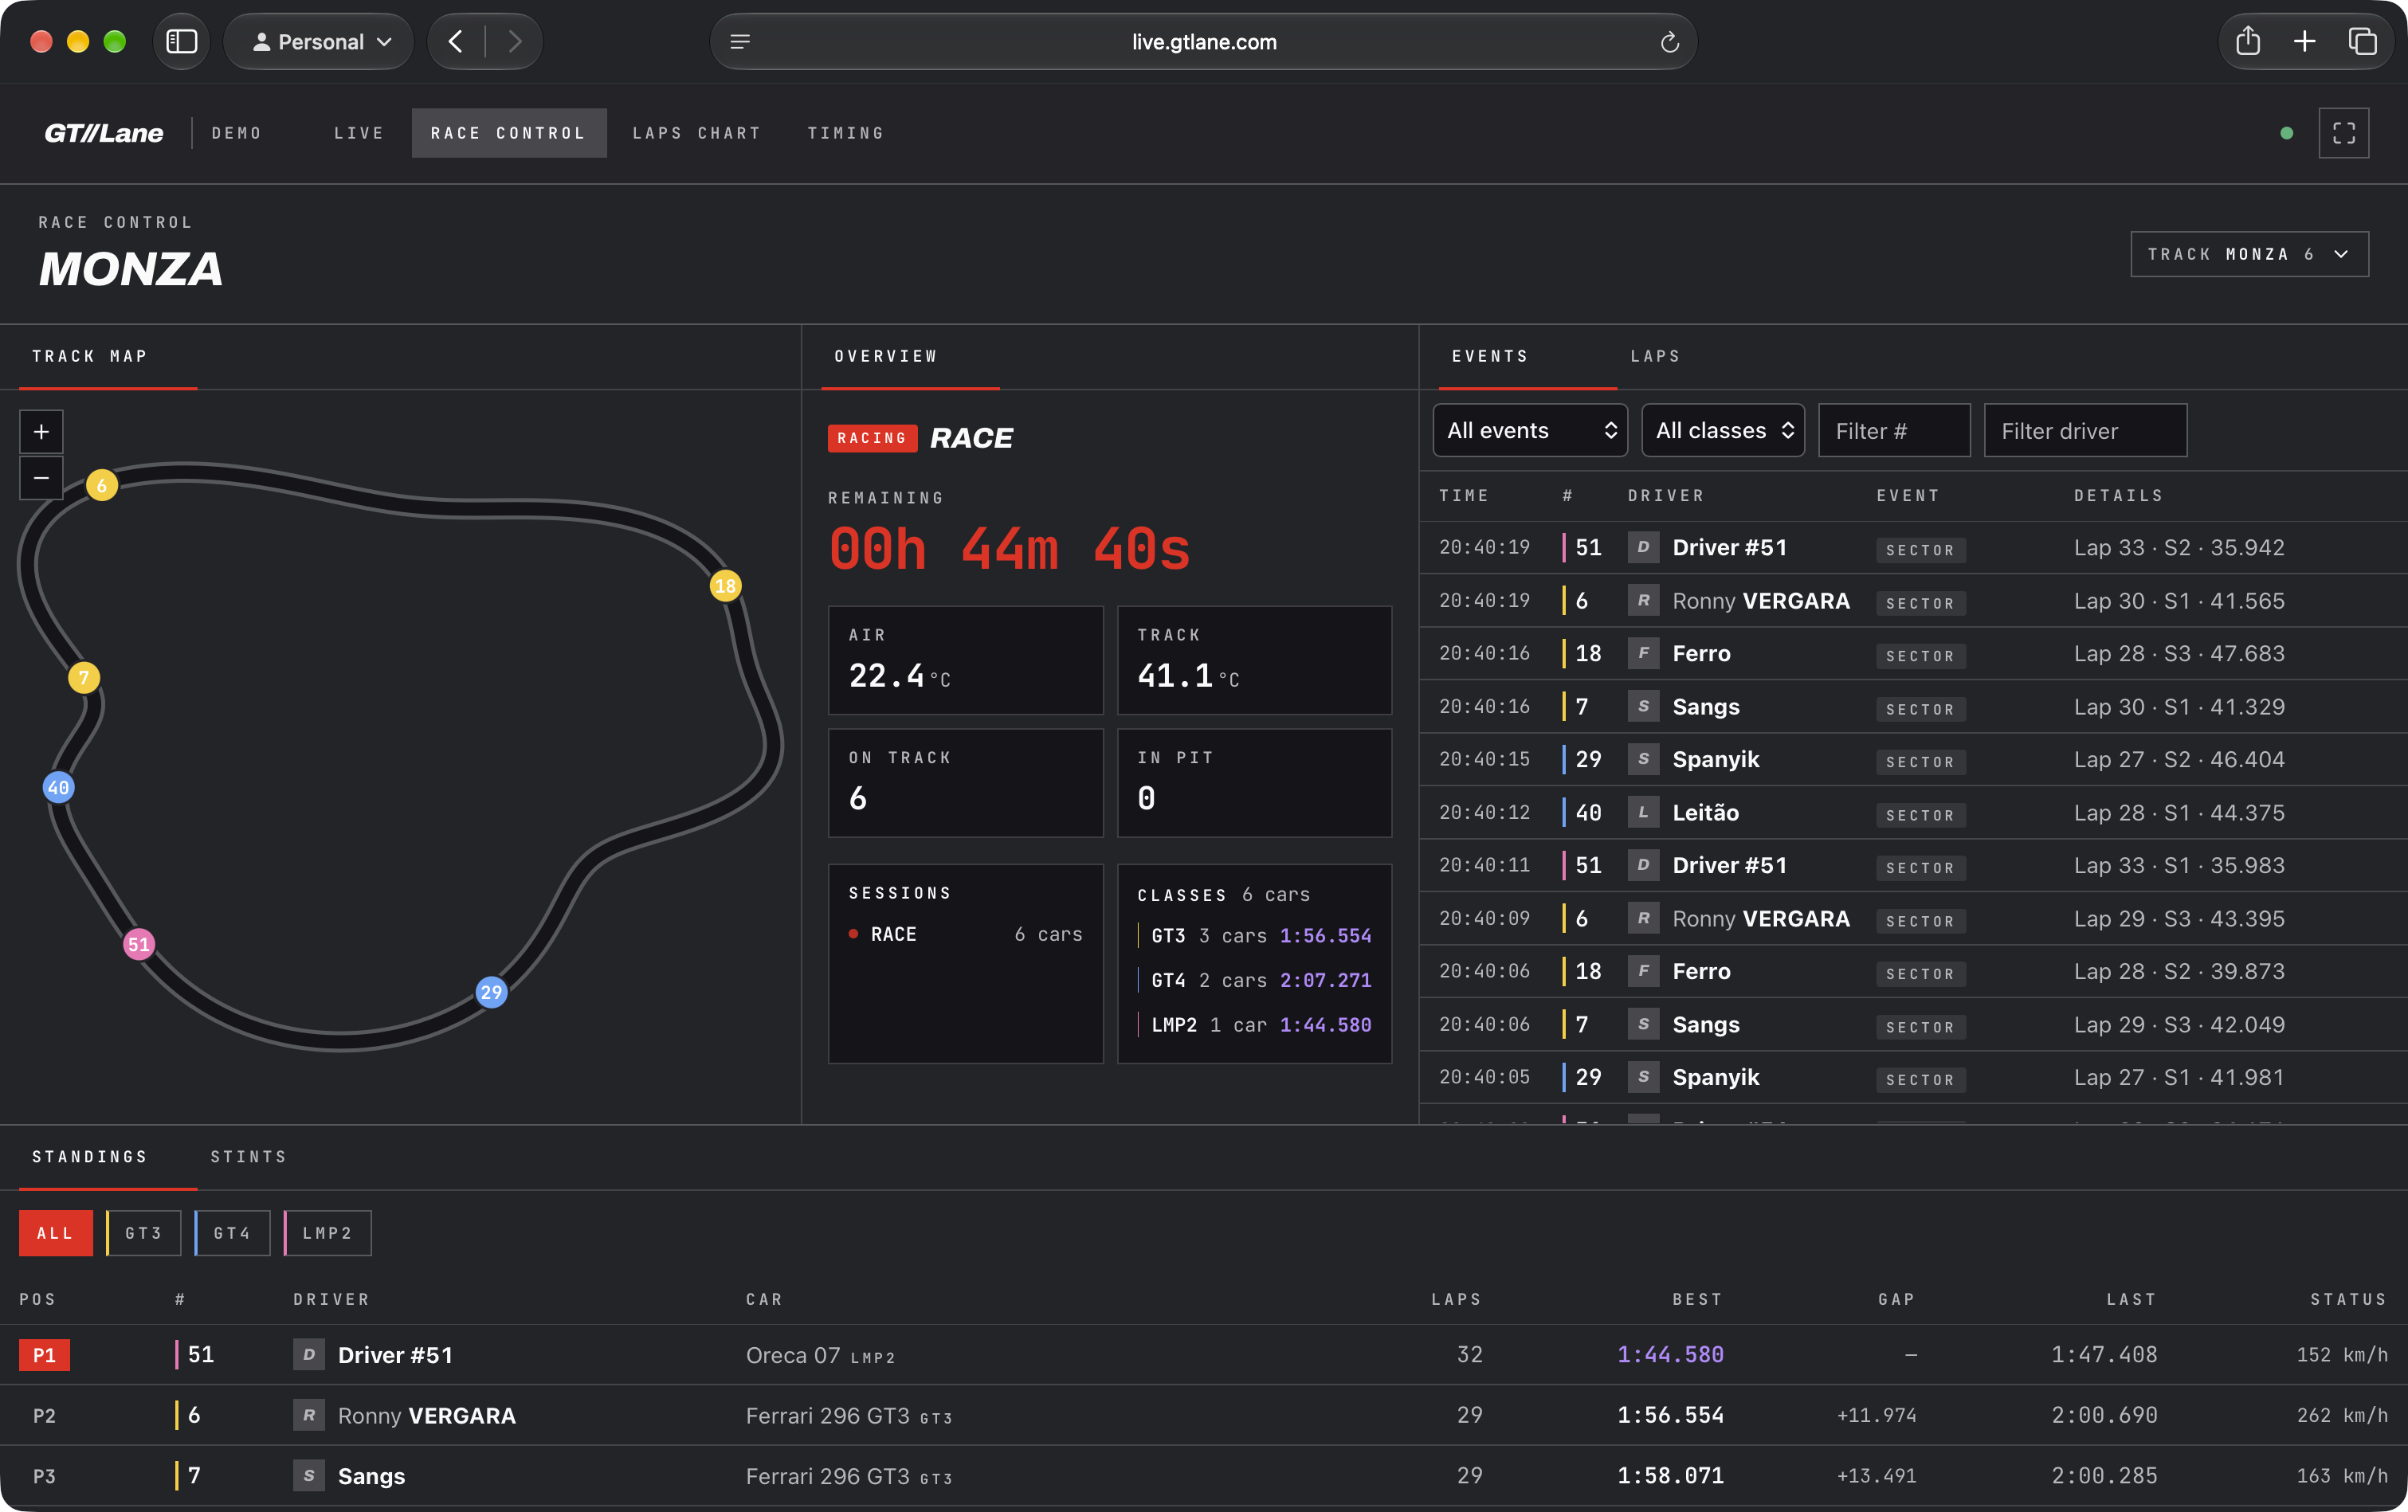Click the GT//Lane logo

pos(103,133)
